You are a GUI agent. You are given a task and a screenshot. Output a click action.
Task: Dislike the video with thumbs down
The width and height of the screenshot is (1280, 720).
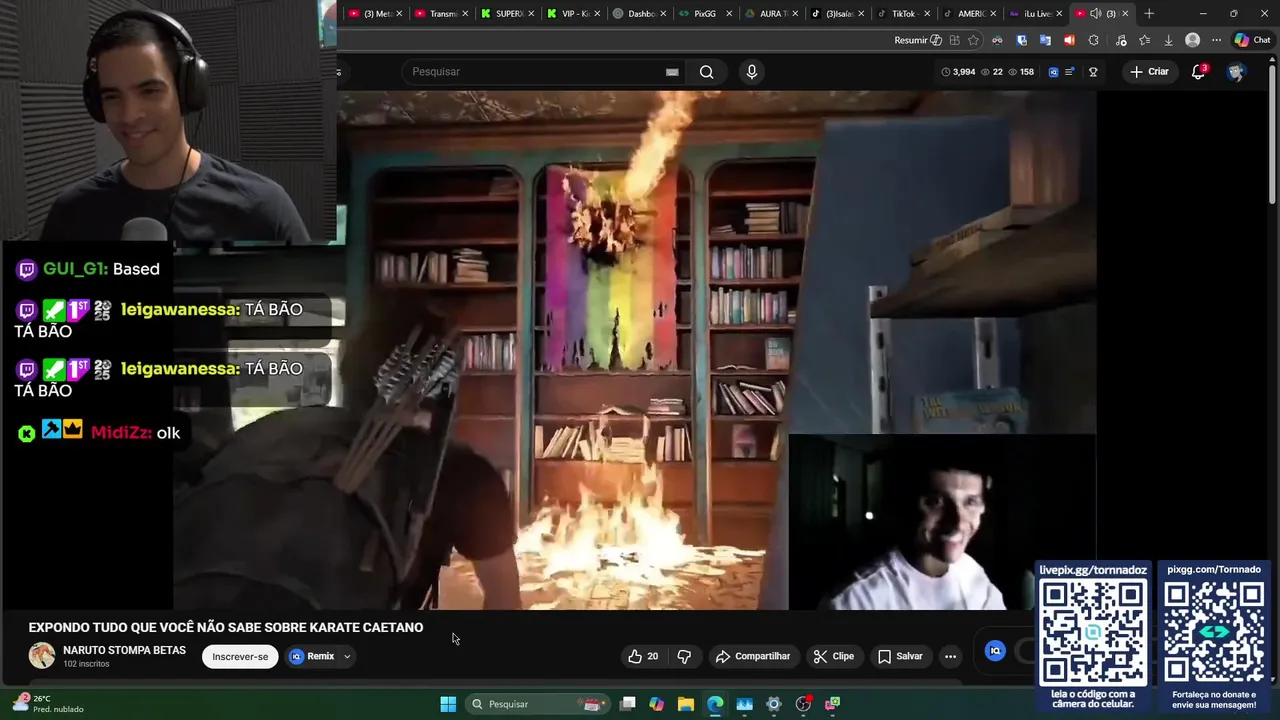(x=684, y=656)
